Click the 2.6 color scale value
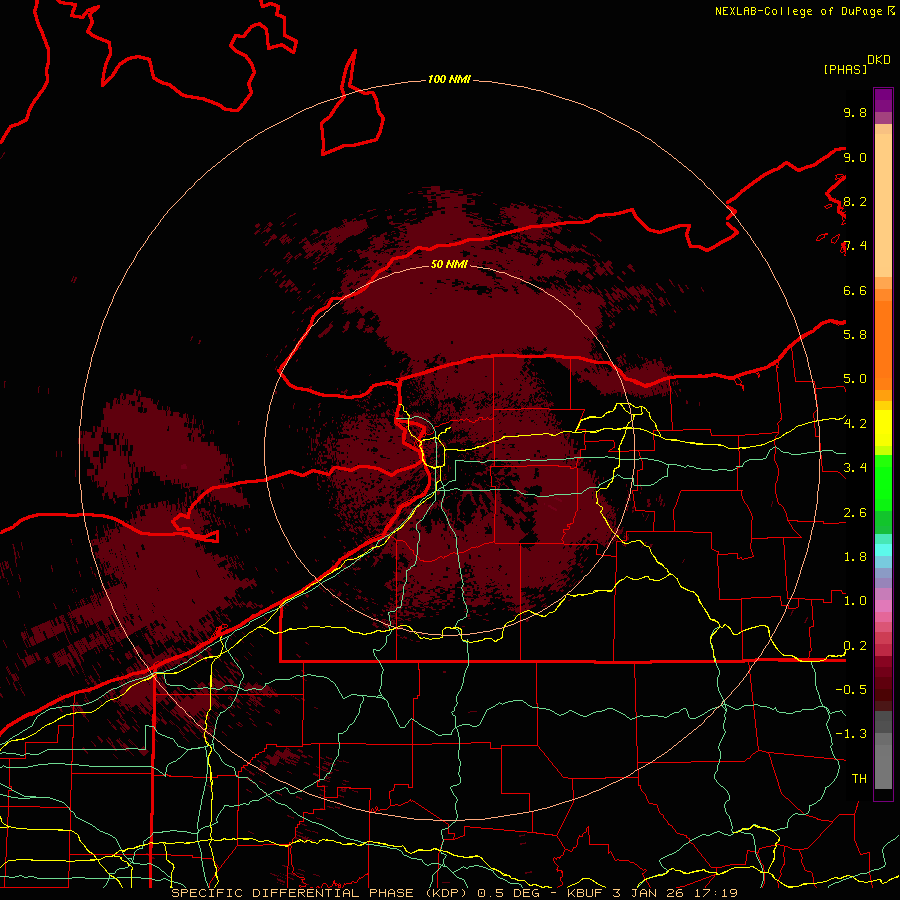Image resolution: width=900 pixels, height=900 pixels. 855,513
